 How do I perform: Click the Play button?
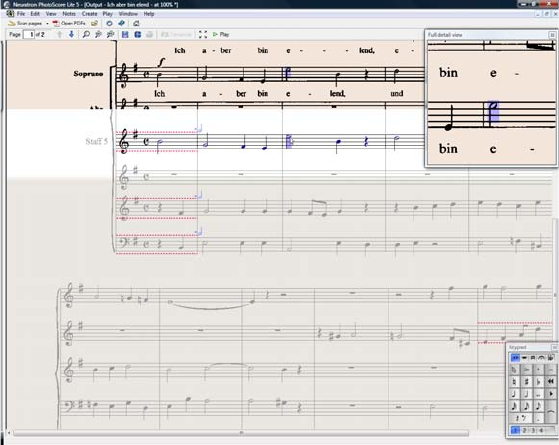(221, 35)
